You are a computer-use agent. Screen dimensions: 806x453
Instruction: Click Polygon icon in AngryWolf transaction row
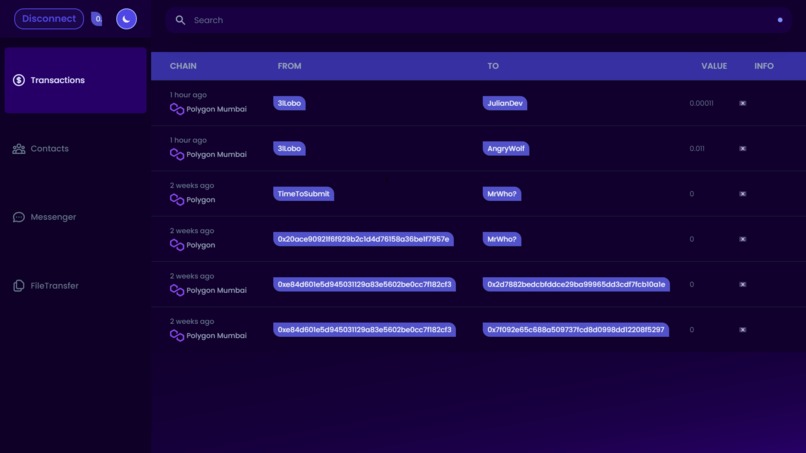tap(177, 154)
